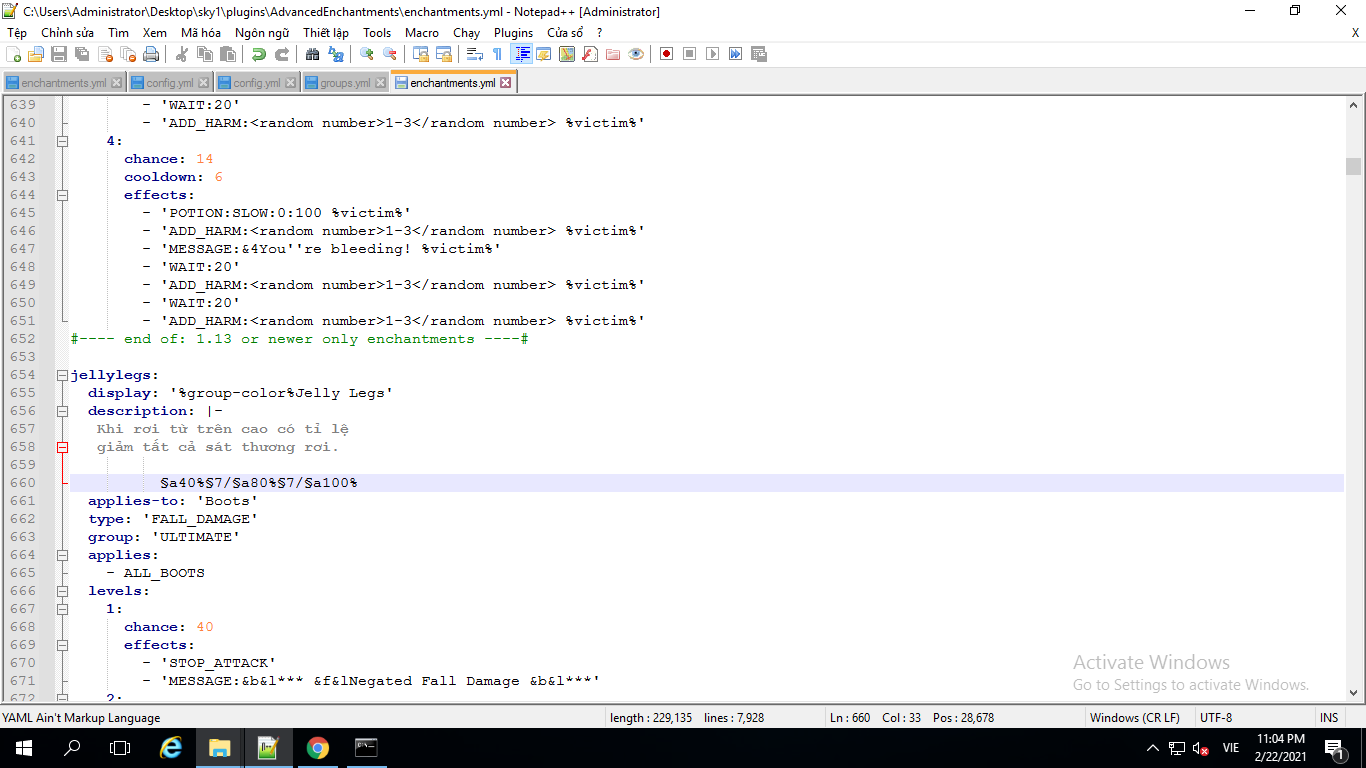Toggle INS insert mode in status bar
The width and height of the screenshot is (1366, 768).
point(1329,718)
